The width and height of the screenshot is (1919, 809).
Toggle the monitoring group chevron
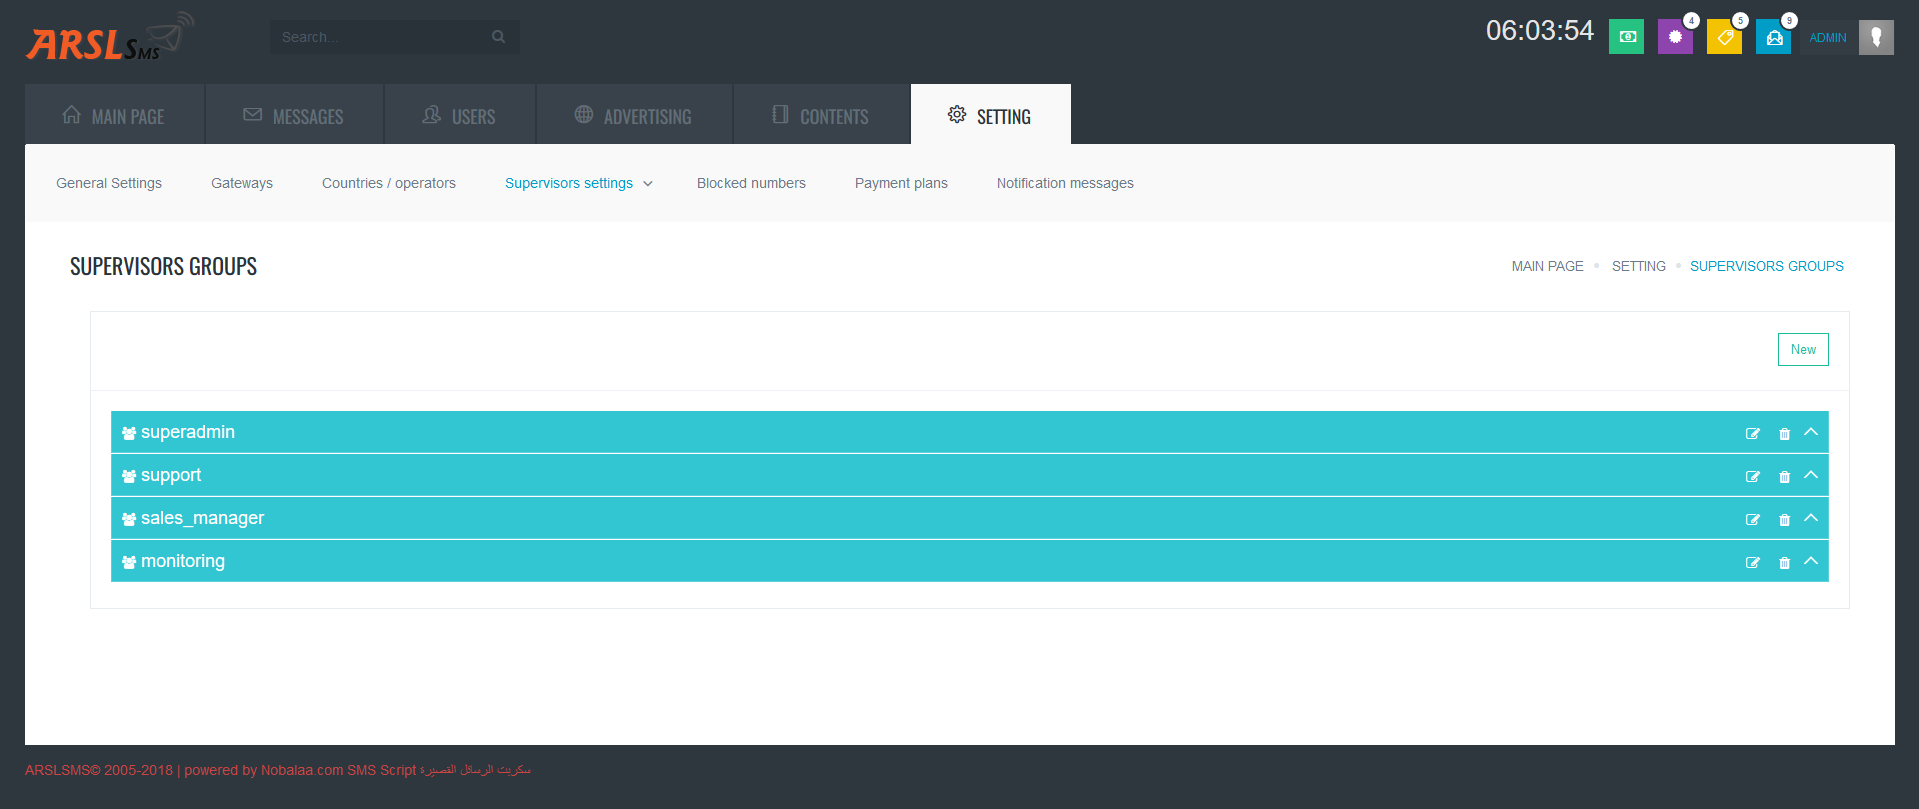click(x=1811, y=561)
